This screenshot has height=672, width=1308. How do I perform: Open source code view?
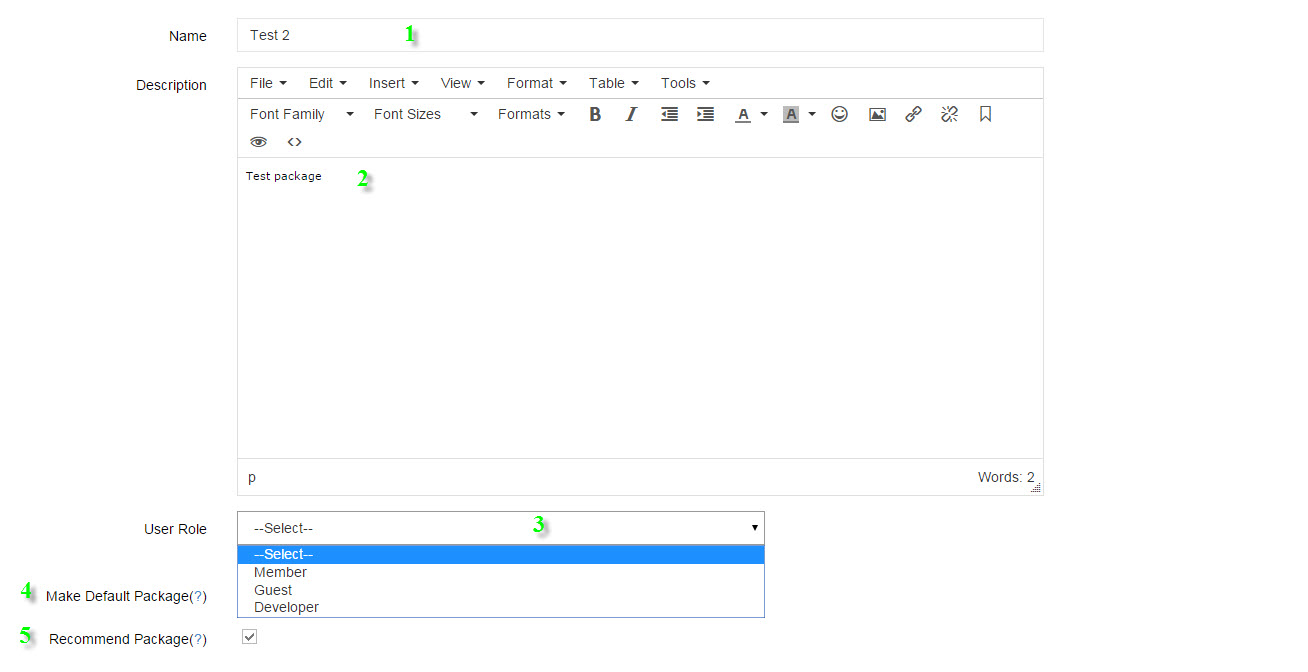pyautogui.click(x=294, y=142)
